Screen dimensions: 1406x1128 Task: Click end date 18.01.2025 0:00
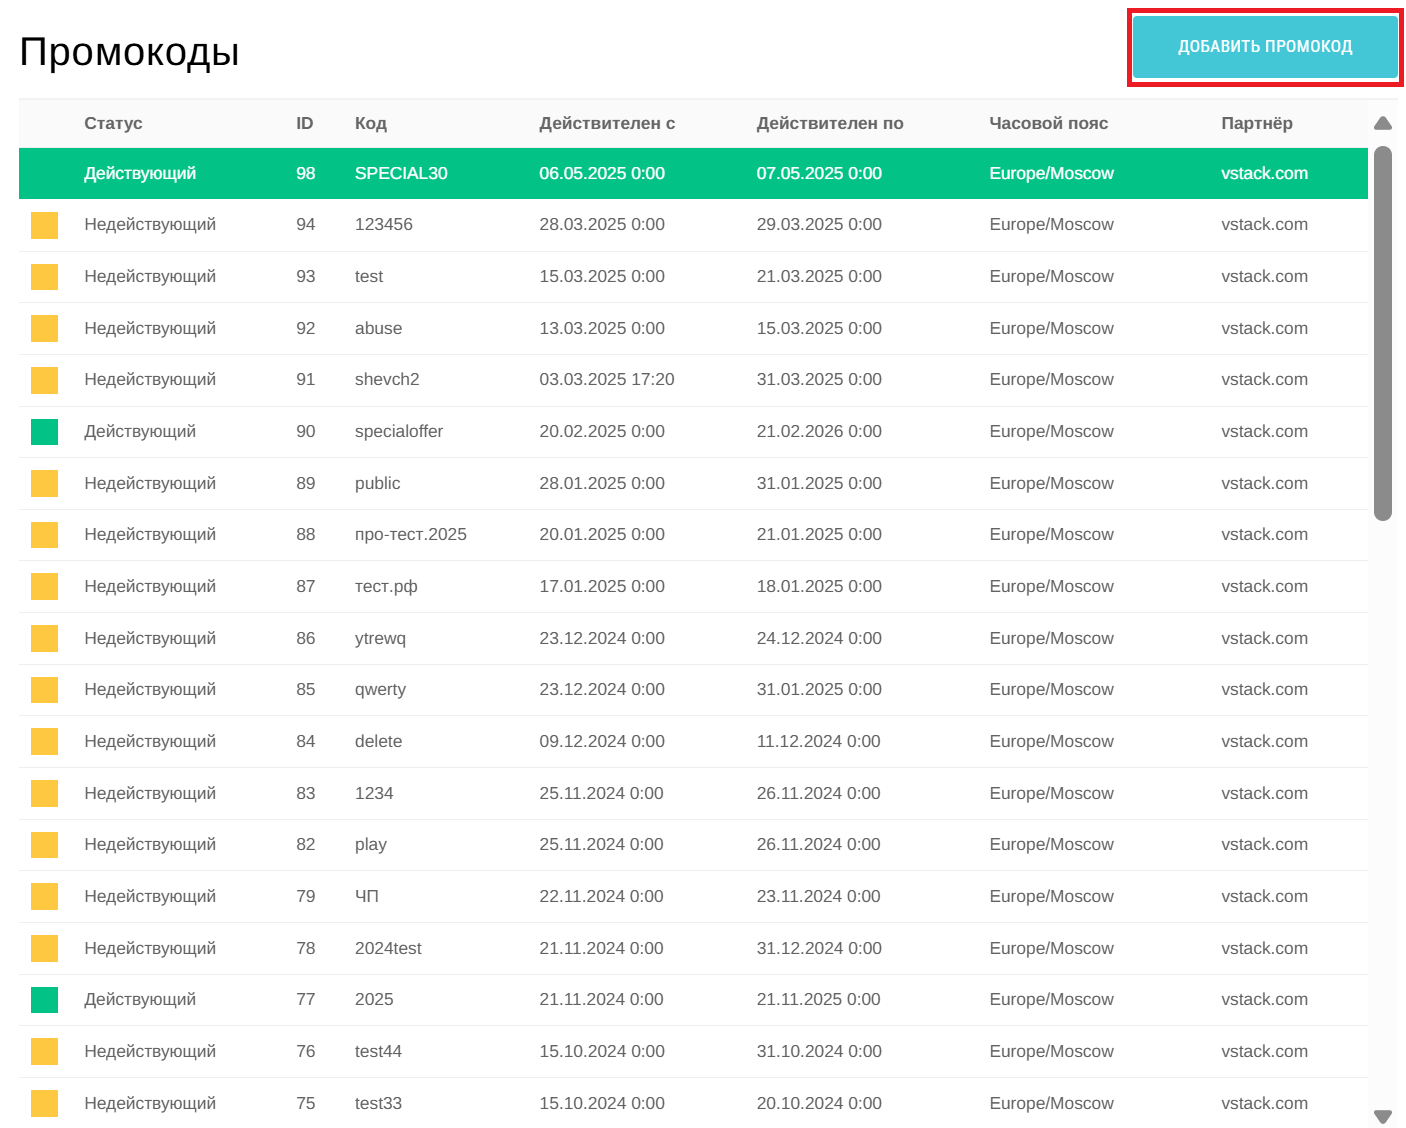[819, 586]
